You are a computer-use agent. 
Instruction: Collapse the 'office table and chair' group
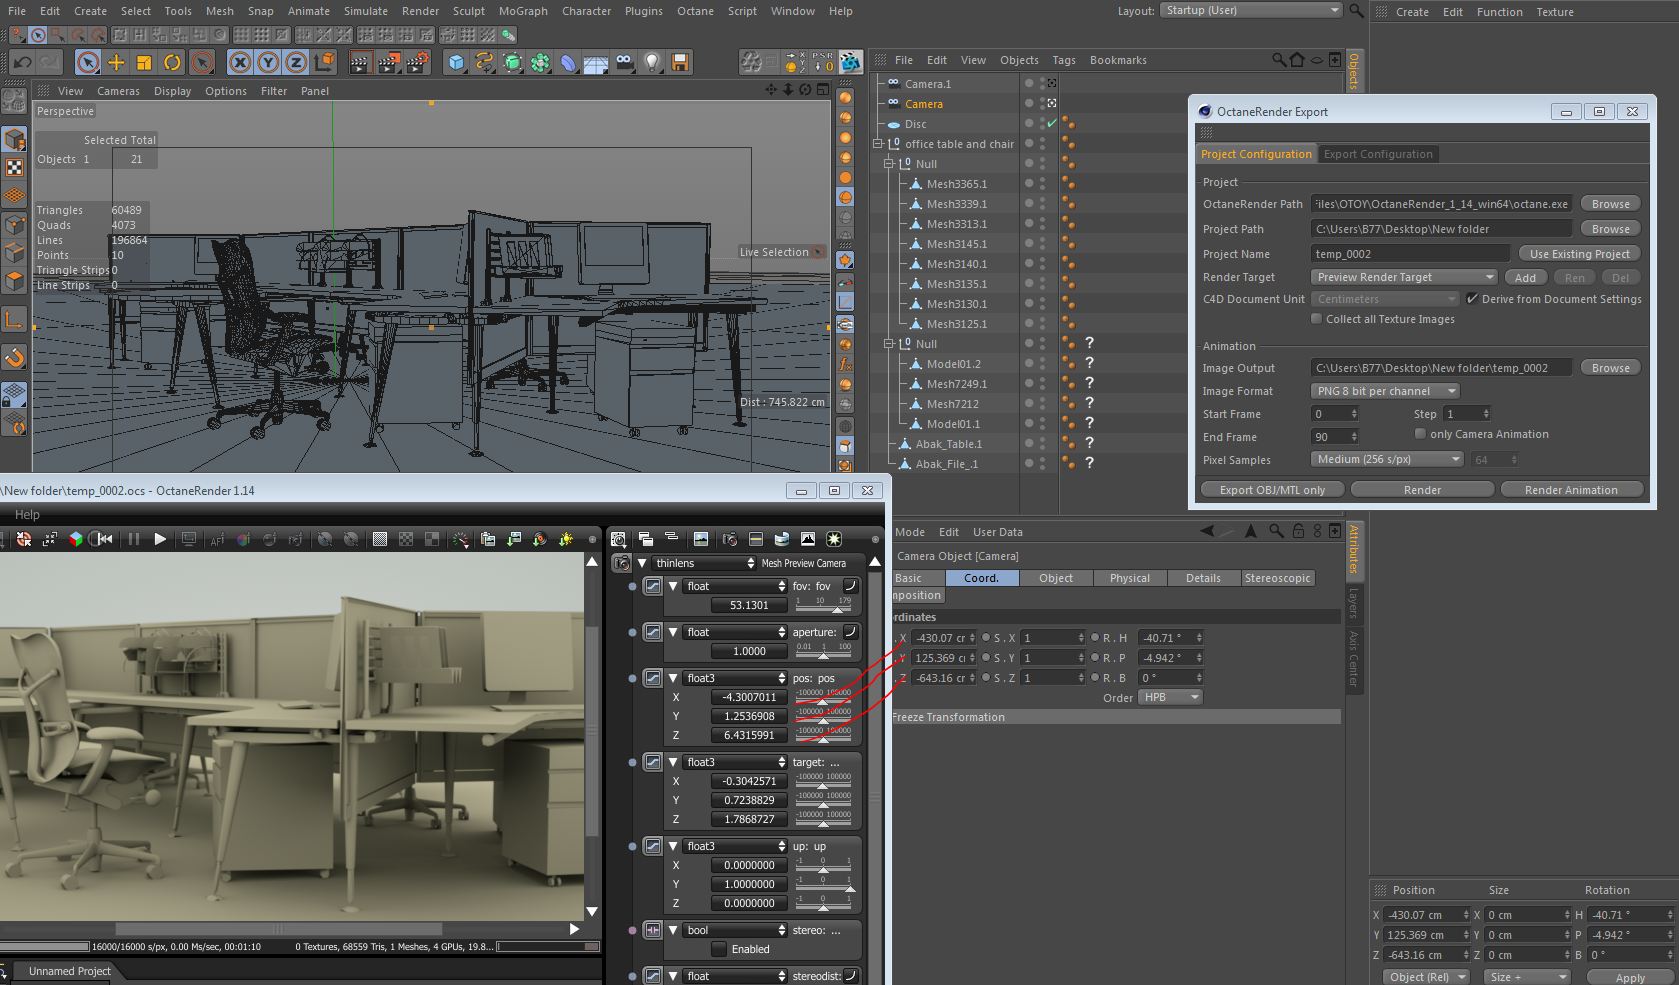point(879,144)
